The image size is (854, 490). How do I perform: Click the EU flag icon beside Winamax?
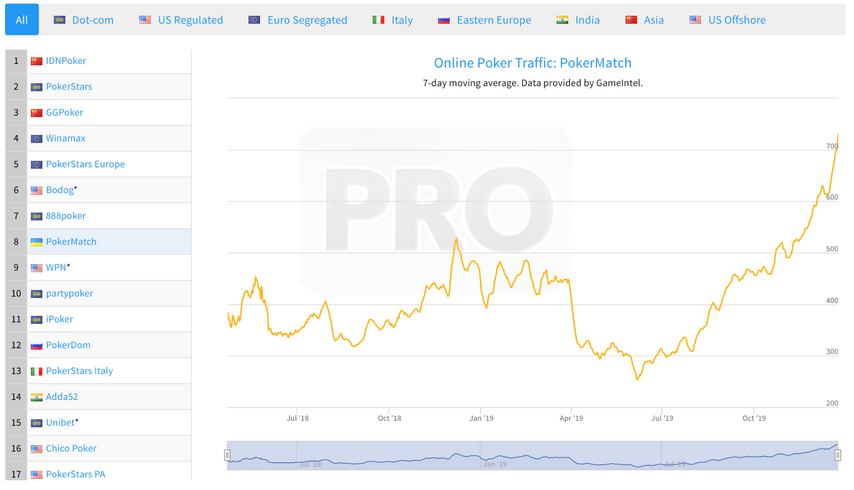[36, 138]
